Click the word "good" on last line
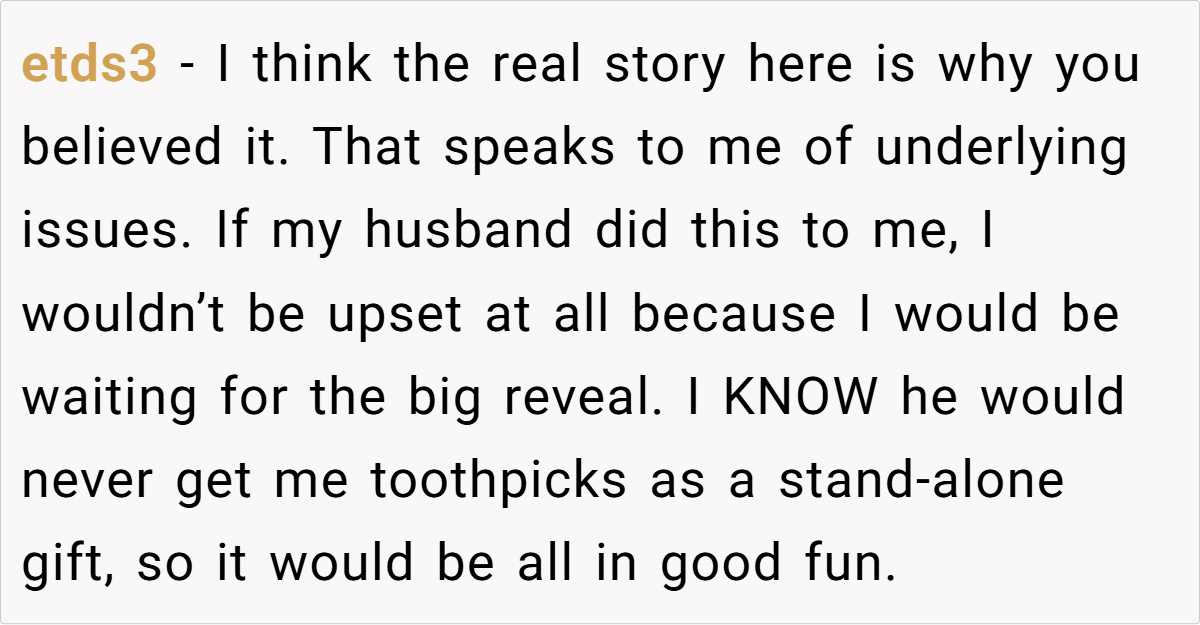The width and height of the screenshot is (1200, 625). point(716,564)
